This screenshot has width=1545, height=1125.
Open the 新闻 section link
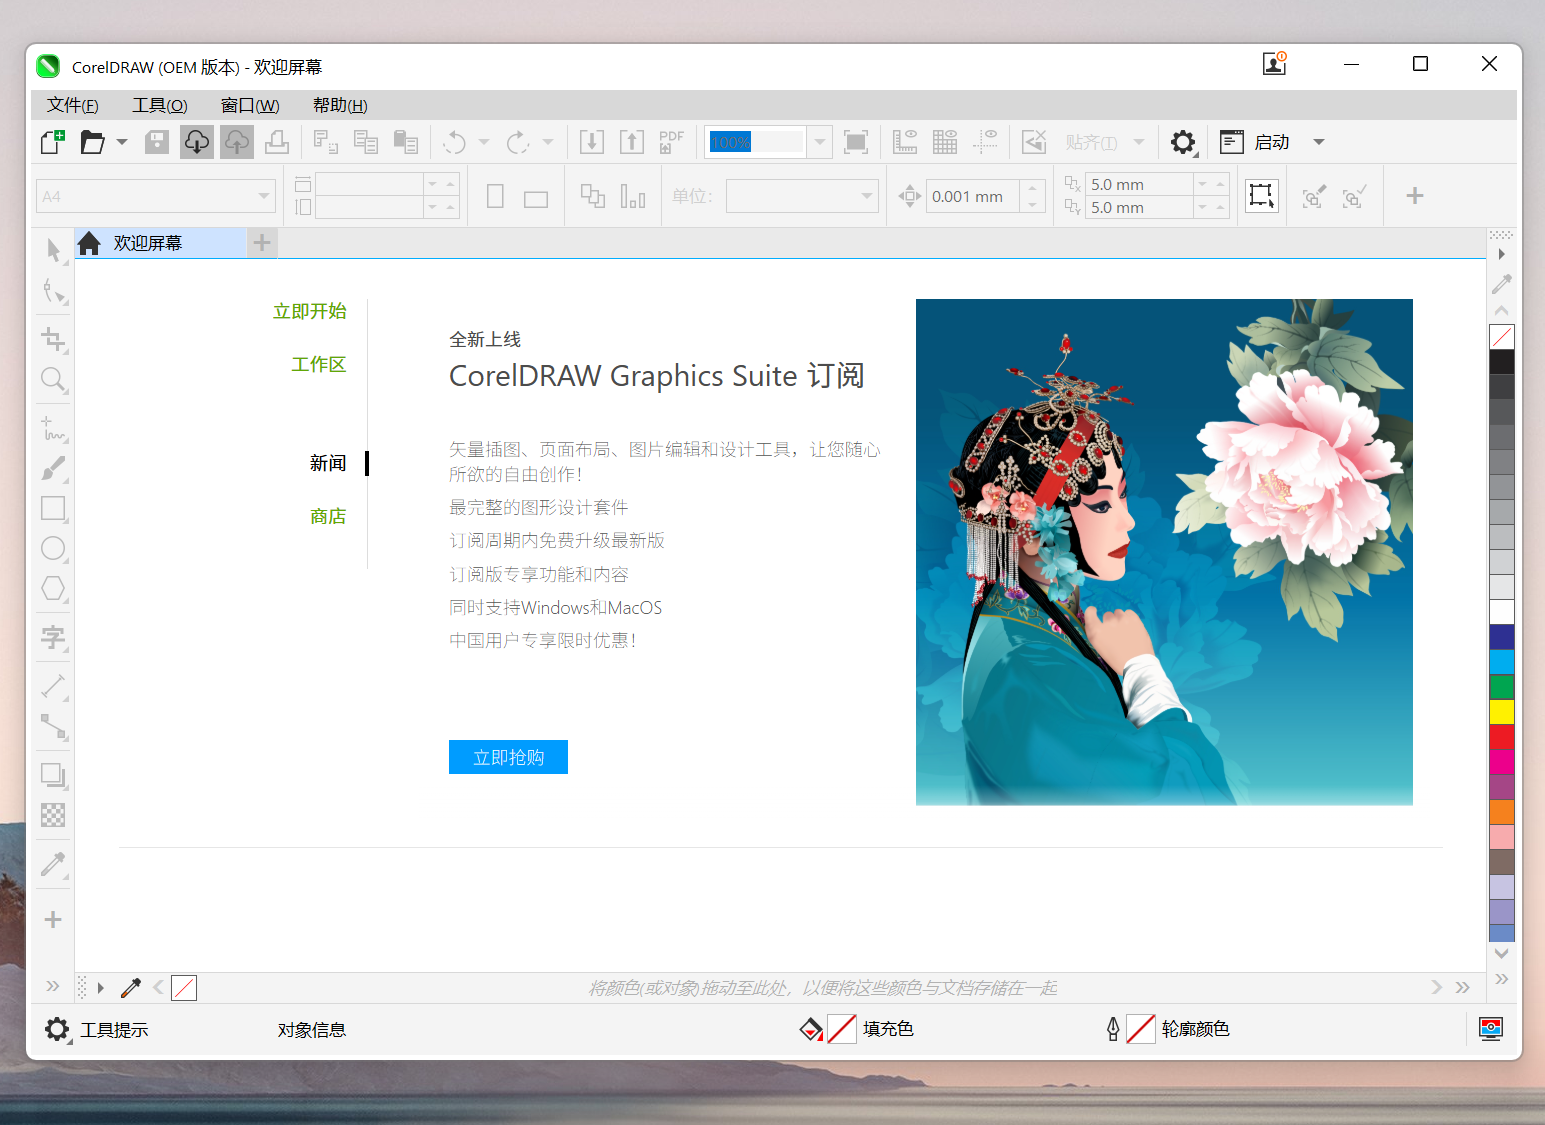click(328, 463)
